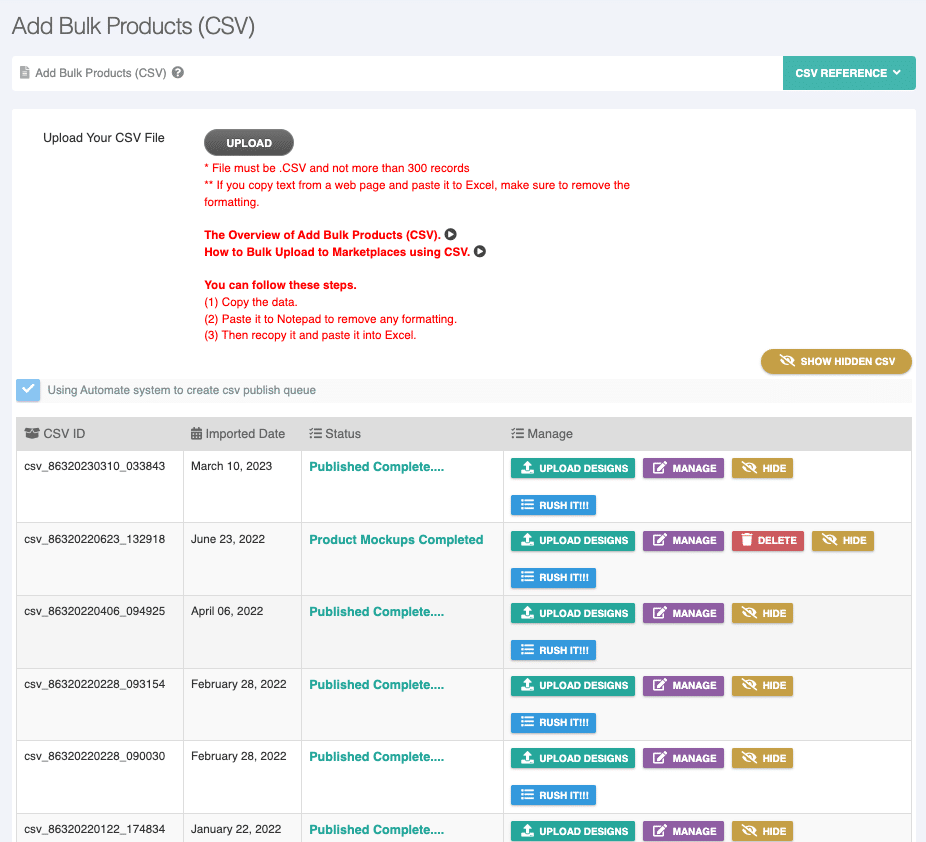Click the Product Mockups Completed status text
Viewport: 926px width, 842px height.
(x=396, y=540)
